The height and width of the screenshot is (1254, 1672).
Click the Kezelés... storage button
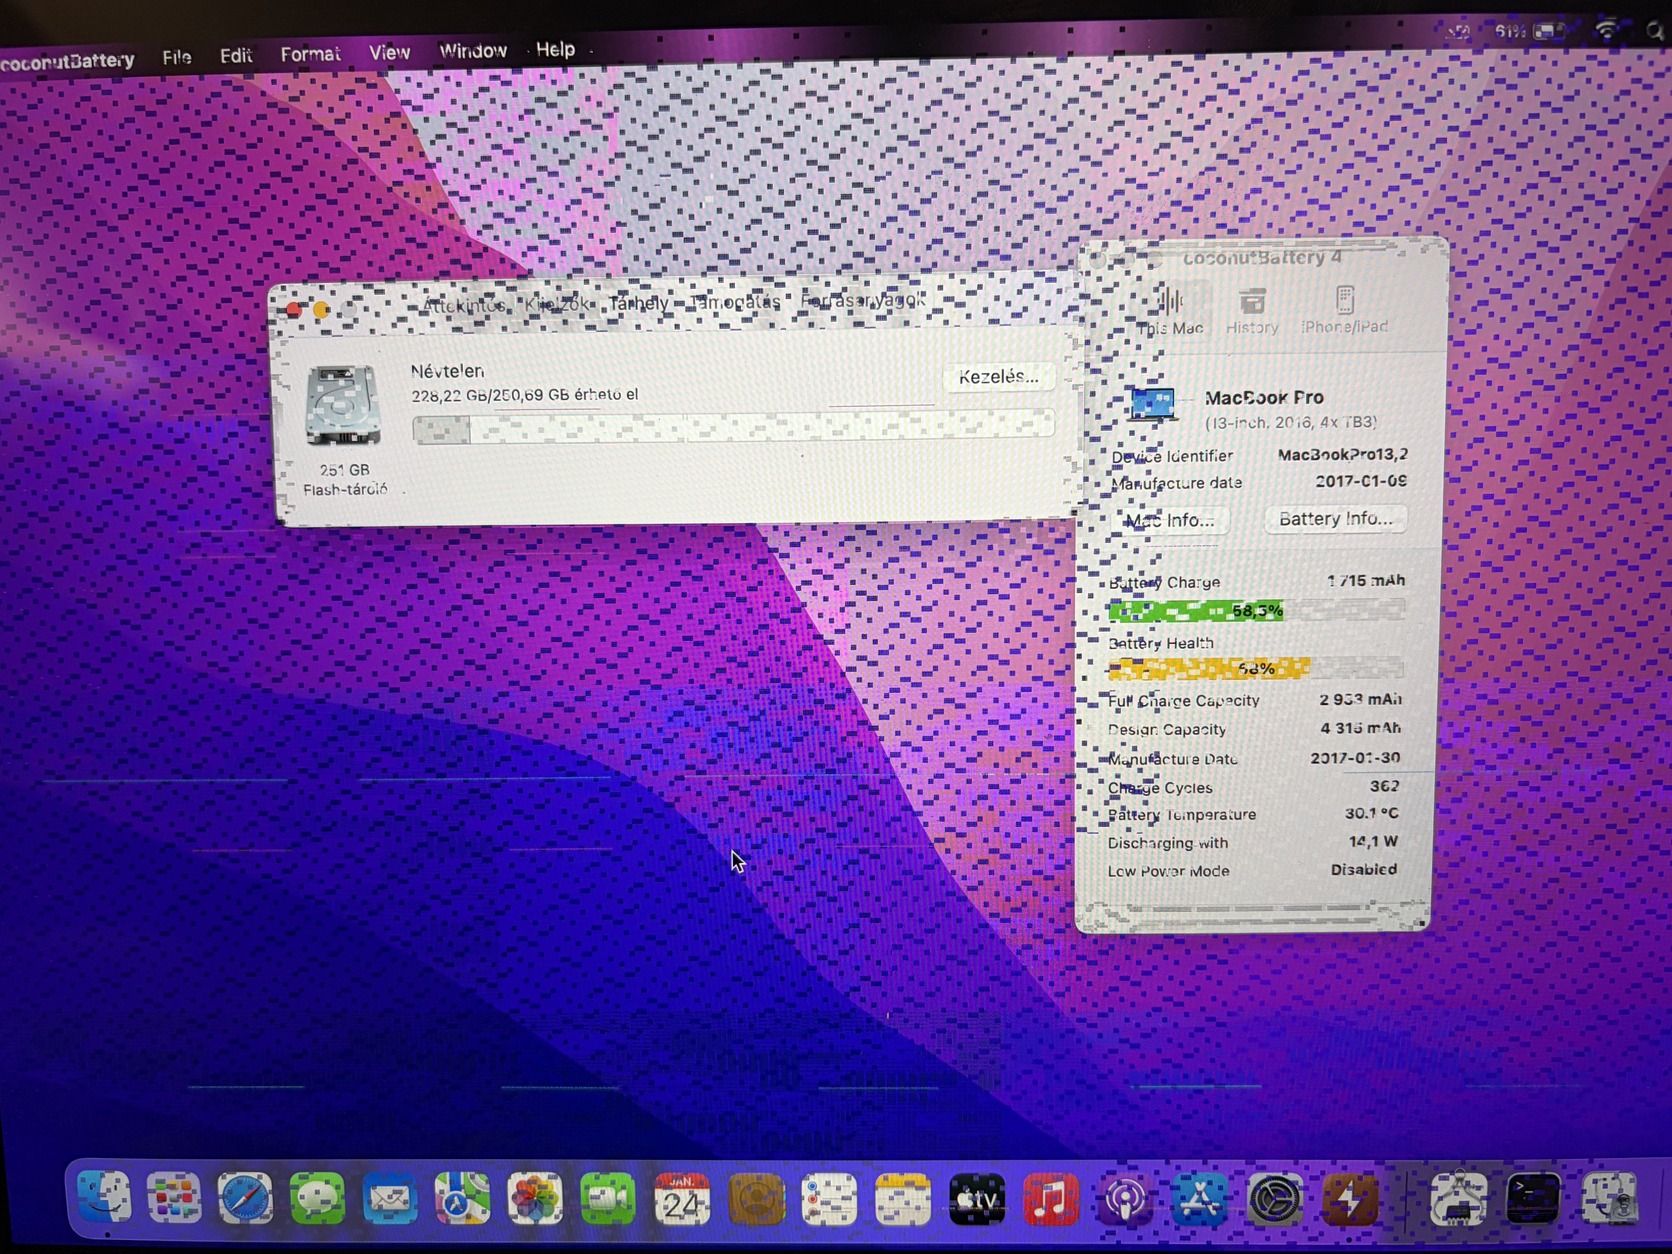[x=998, y=377]
